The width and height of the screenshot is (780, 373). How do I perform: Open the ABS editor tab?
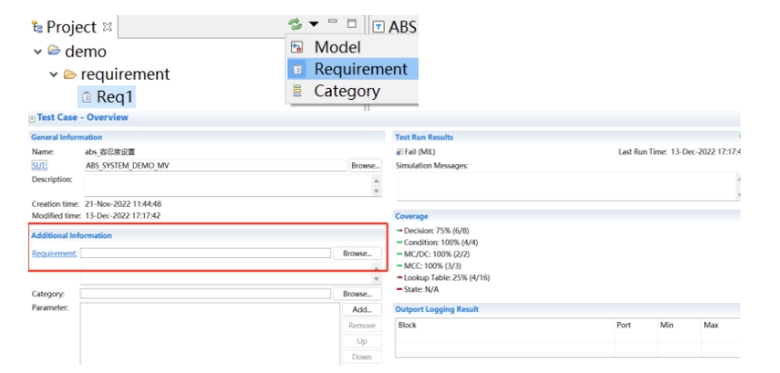click(395, 26)
